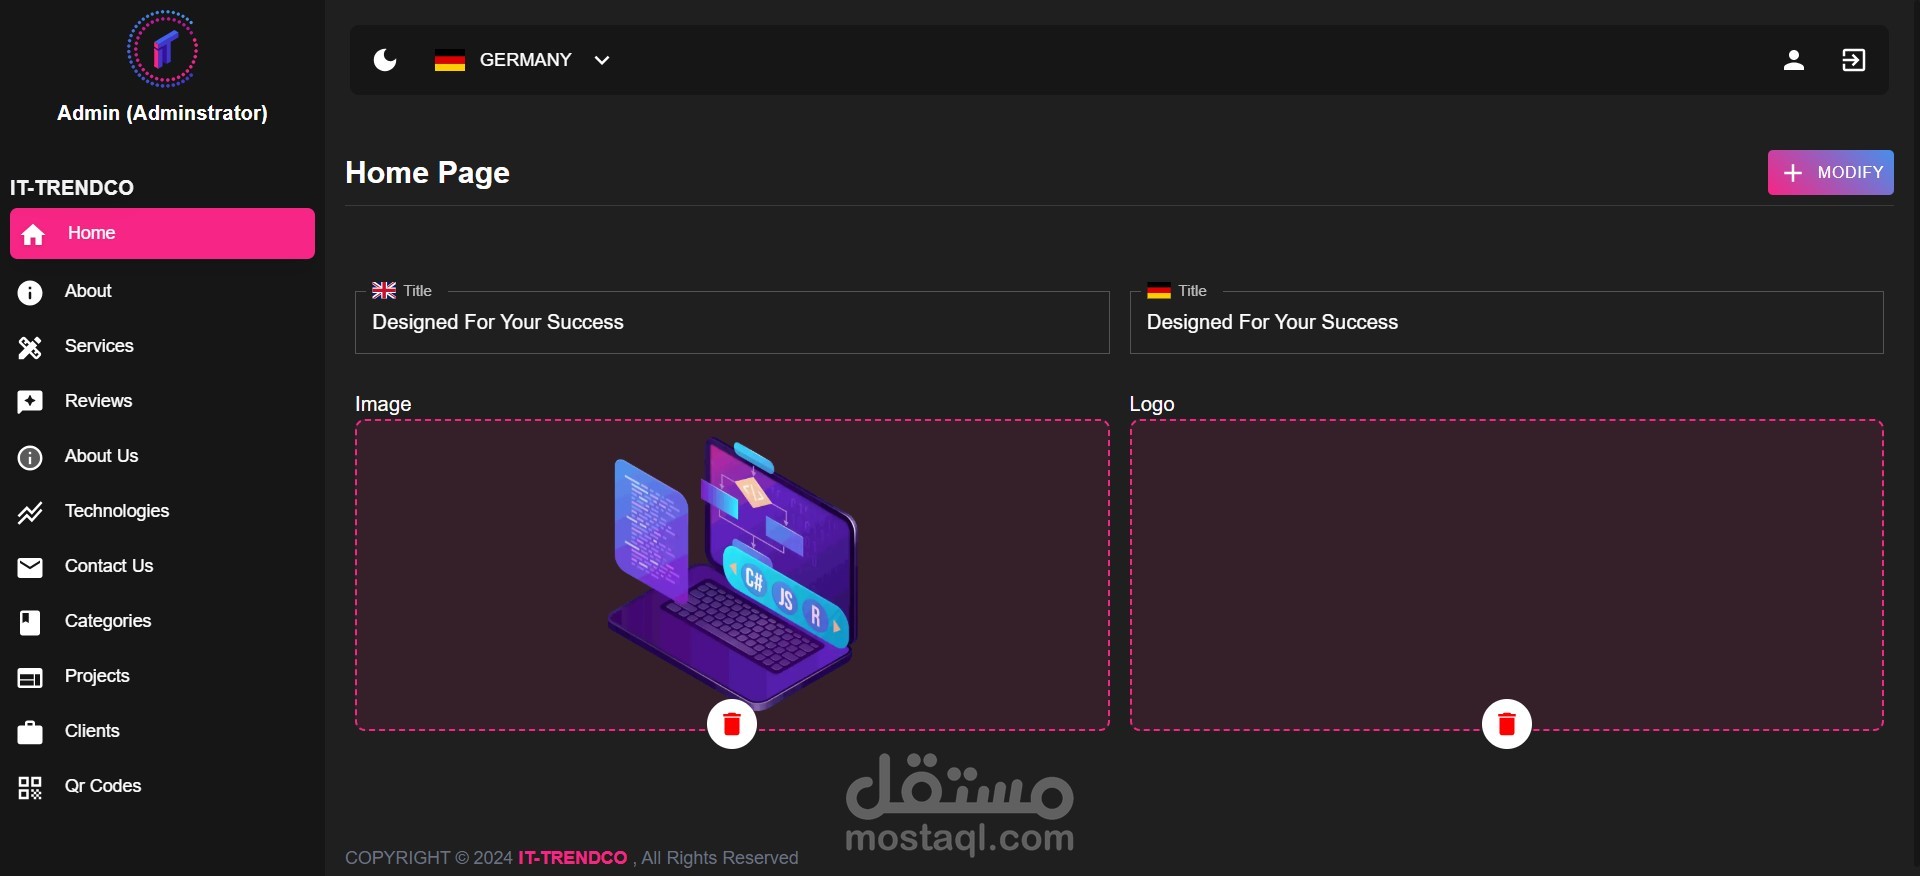Click the IT-TRENDCO sidebar section heading

[72, 188]
